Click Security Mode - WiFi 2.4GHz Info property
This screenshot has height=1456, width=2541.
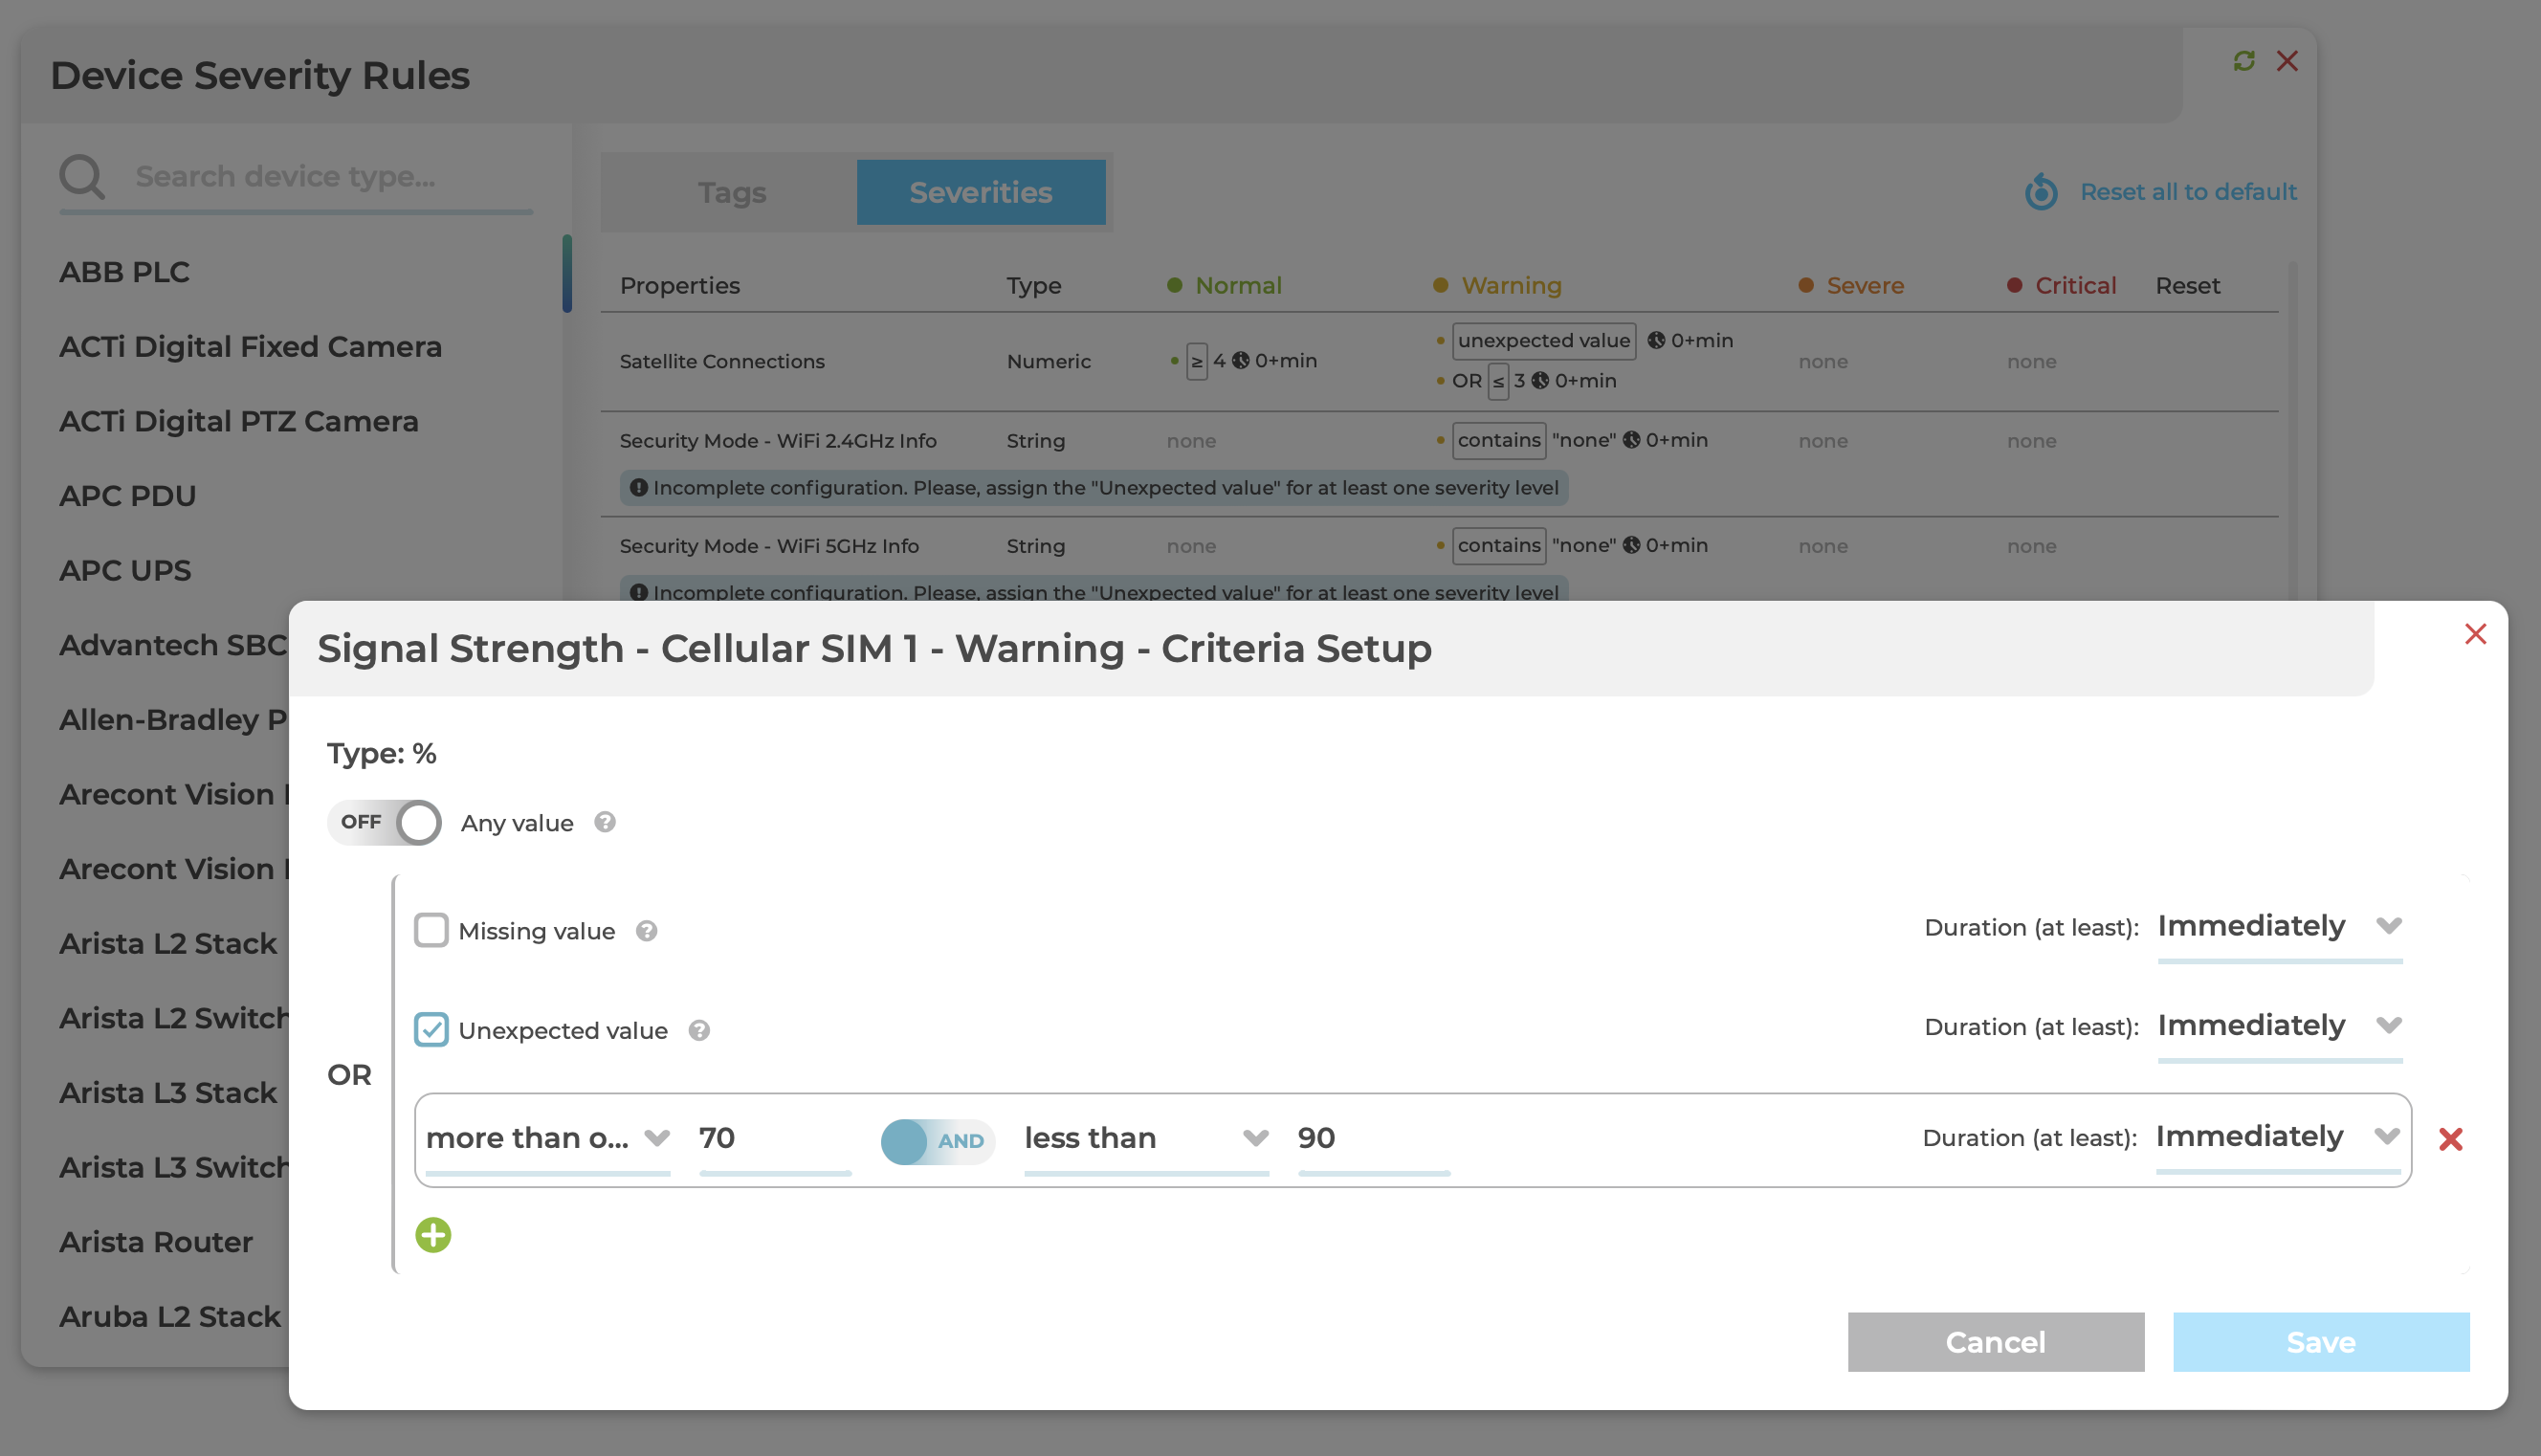(778, 441)
